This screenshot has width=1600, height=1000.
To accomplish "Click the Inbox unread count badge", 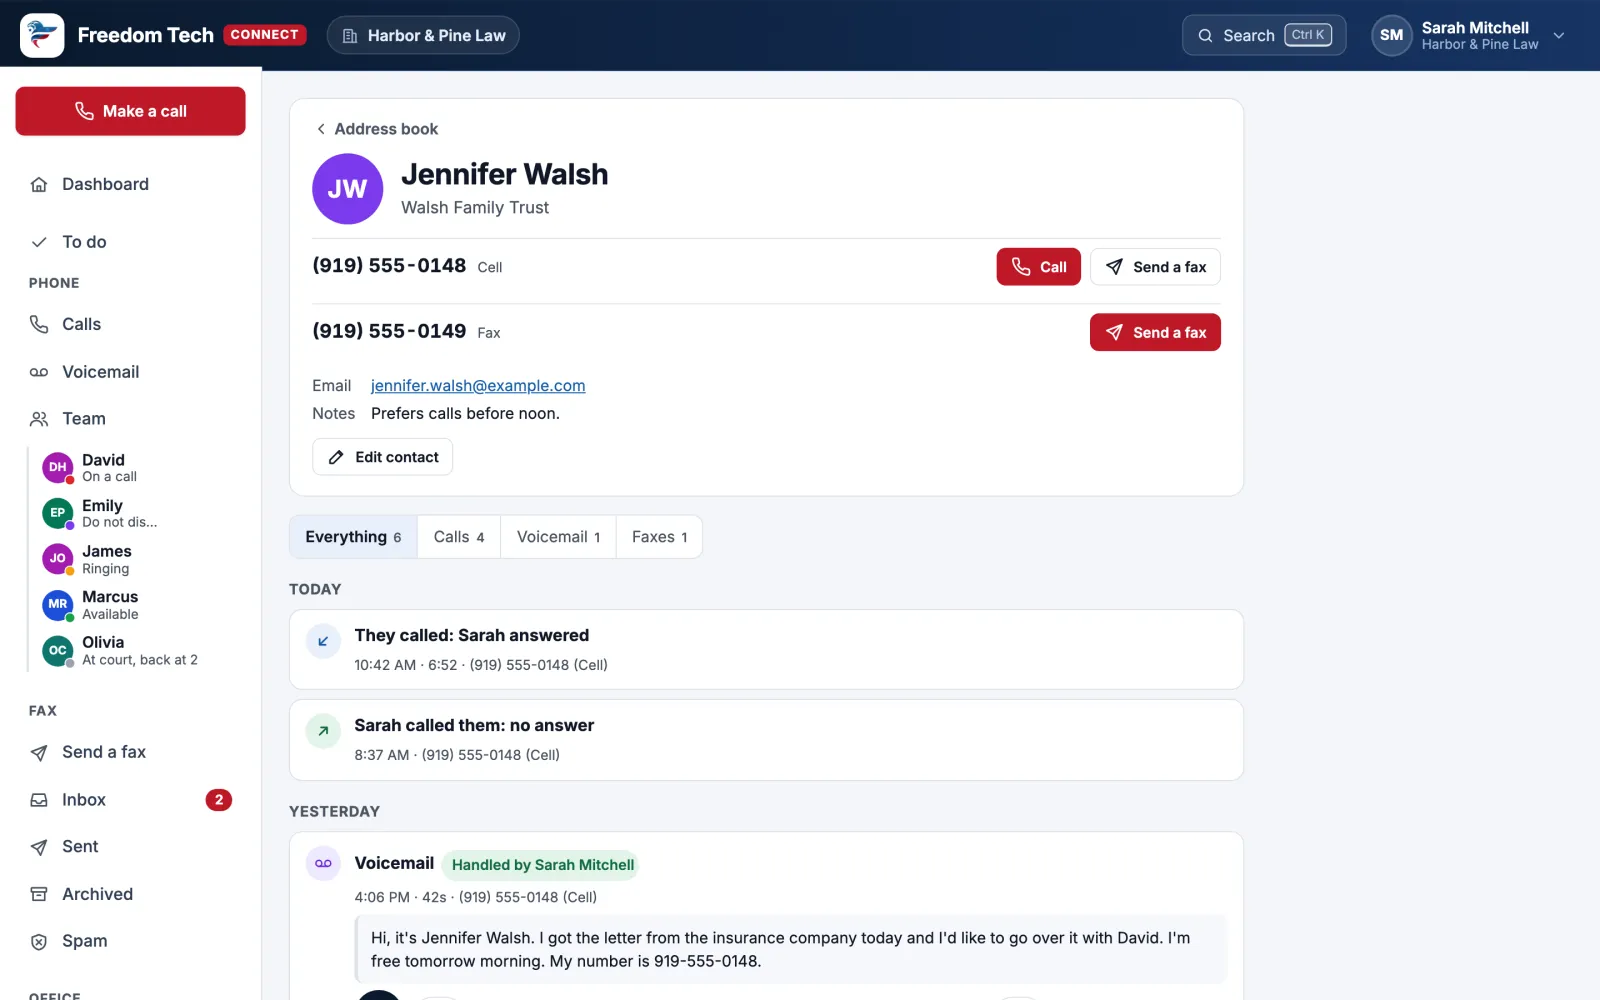I will [219, 800].
